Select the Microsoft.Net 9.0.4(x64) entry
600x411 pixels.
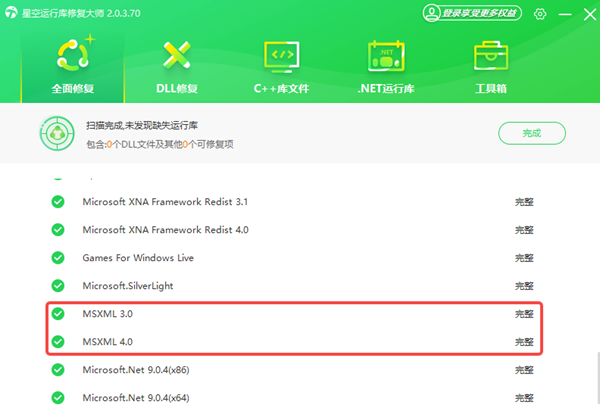136,398
